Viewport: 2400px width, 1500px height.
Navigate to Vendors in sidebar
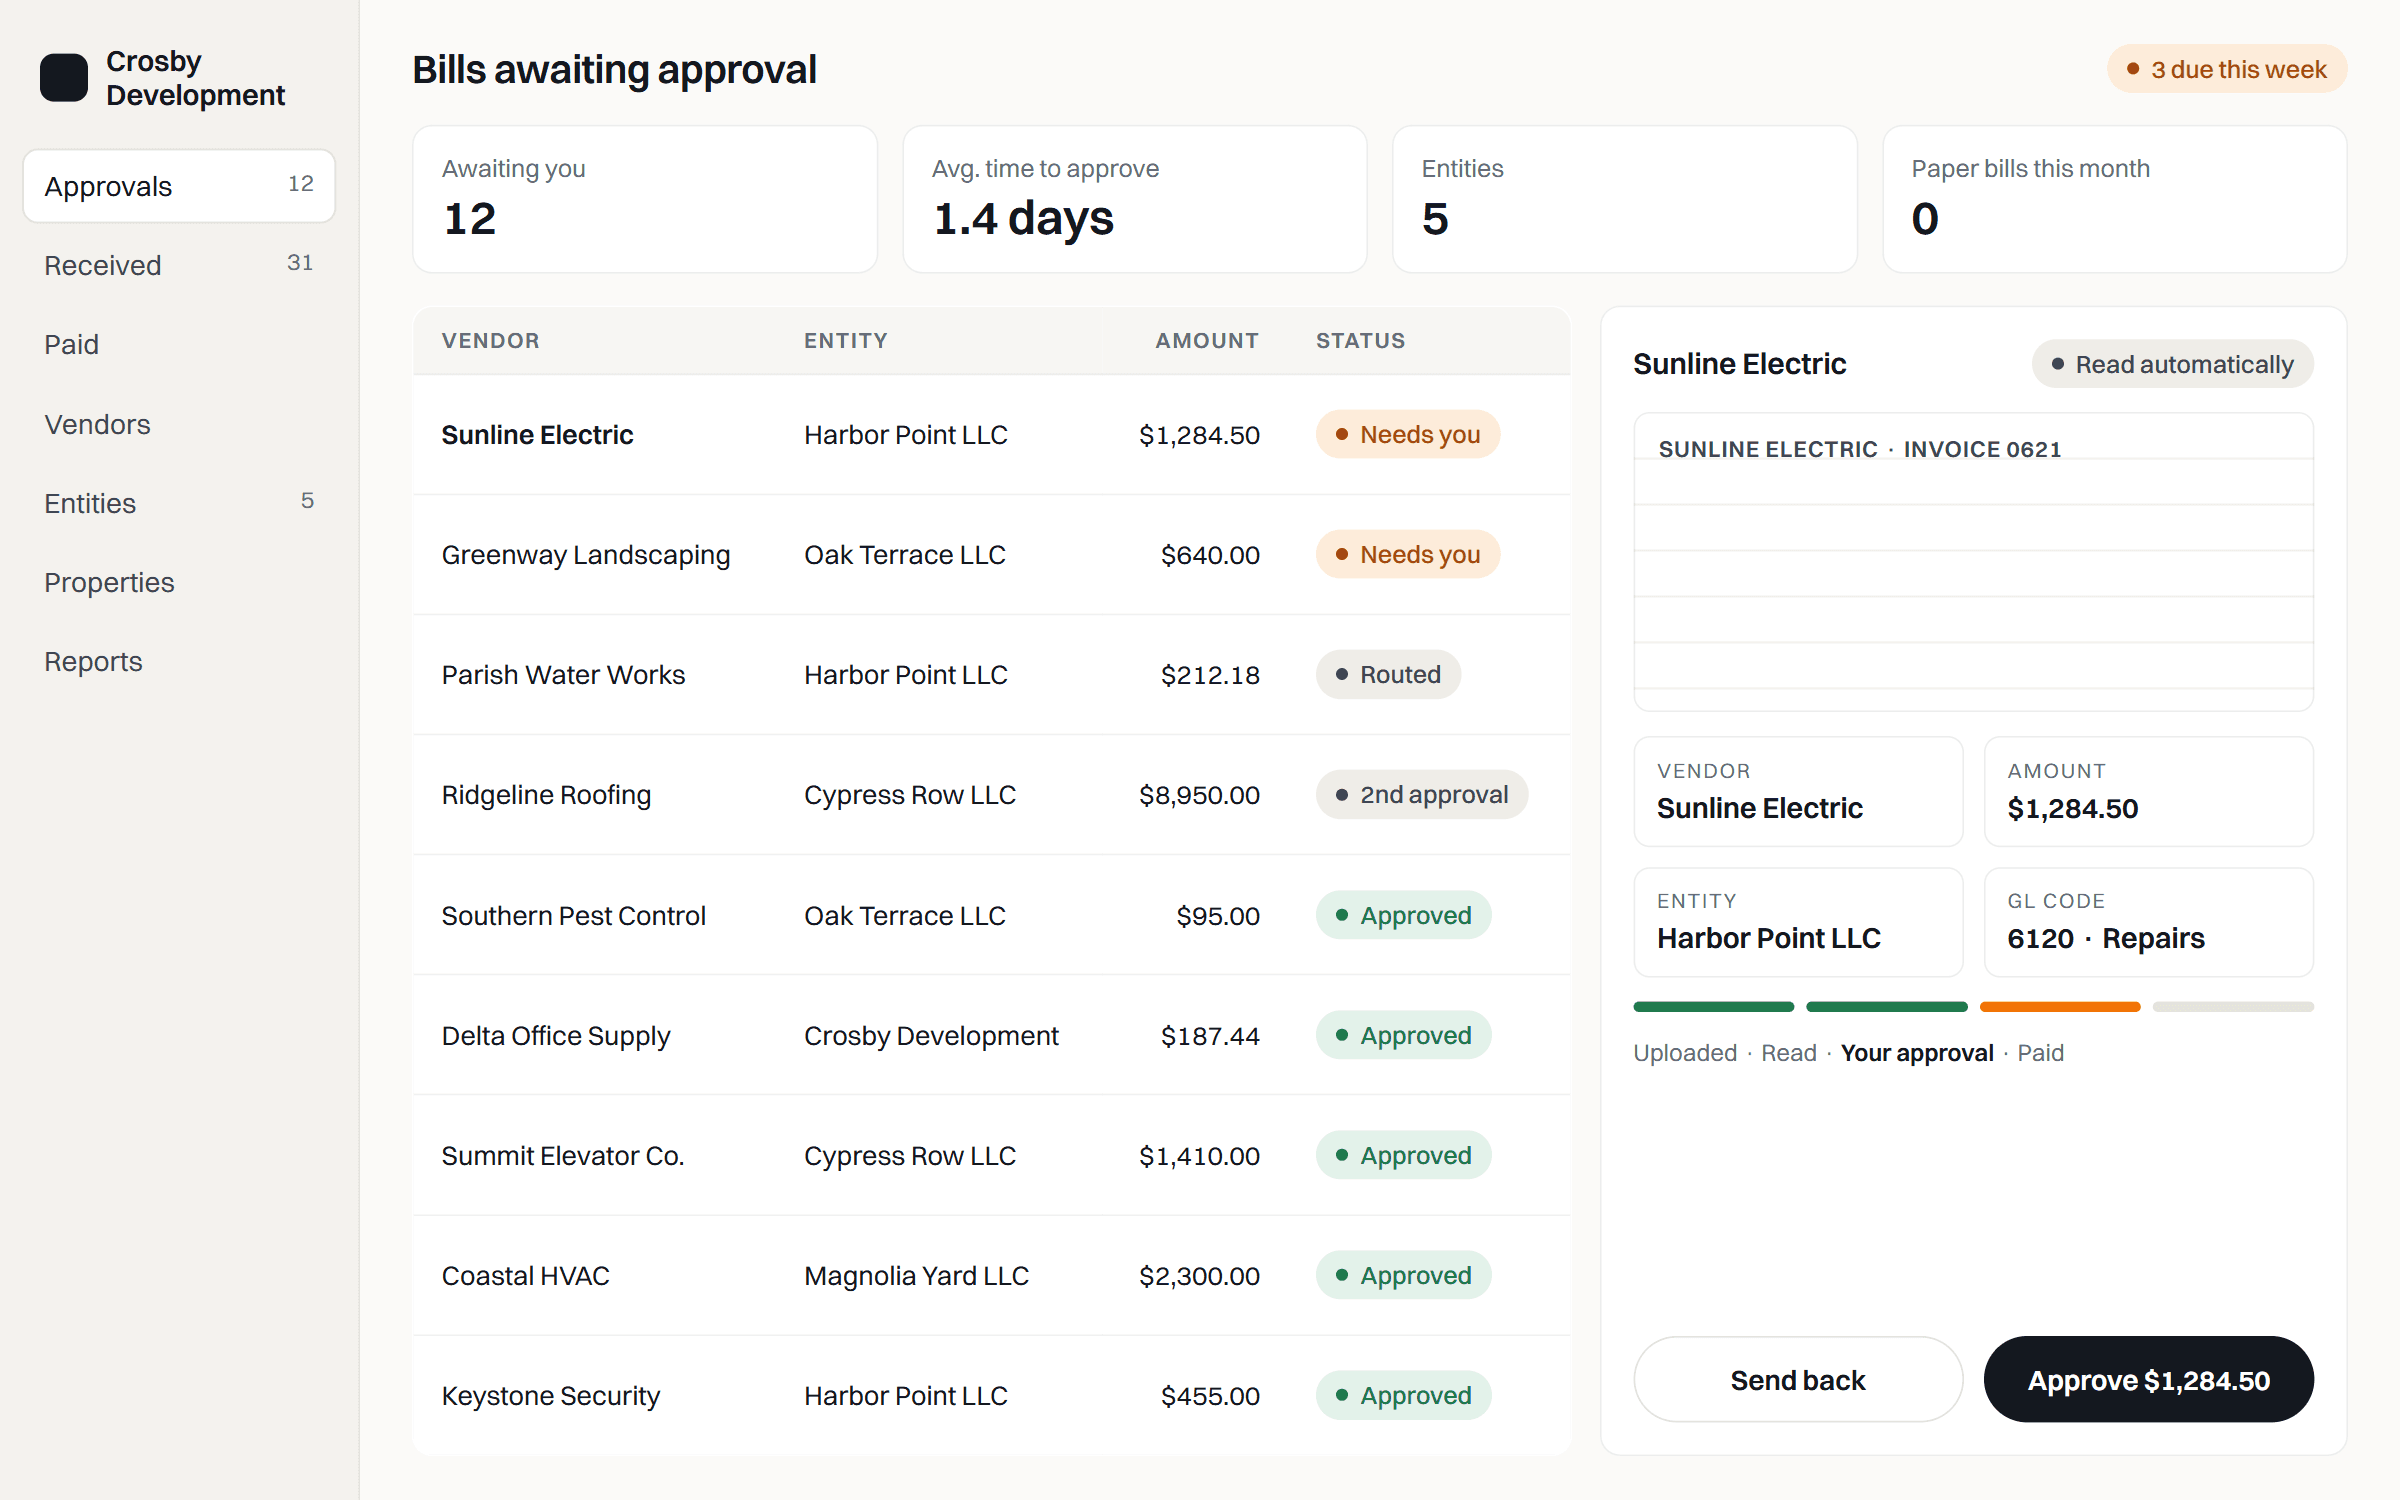pyautogui.click(x=179, y=424)
